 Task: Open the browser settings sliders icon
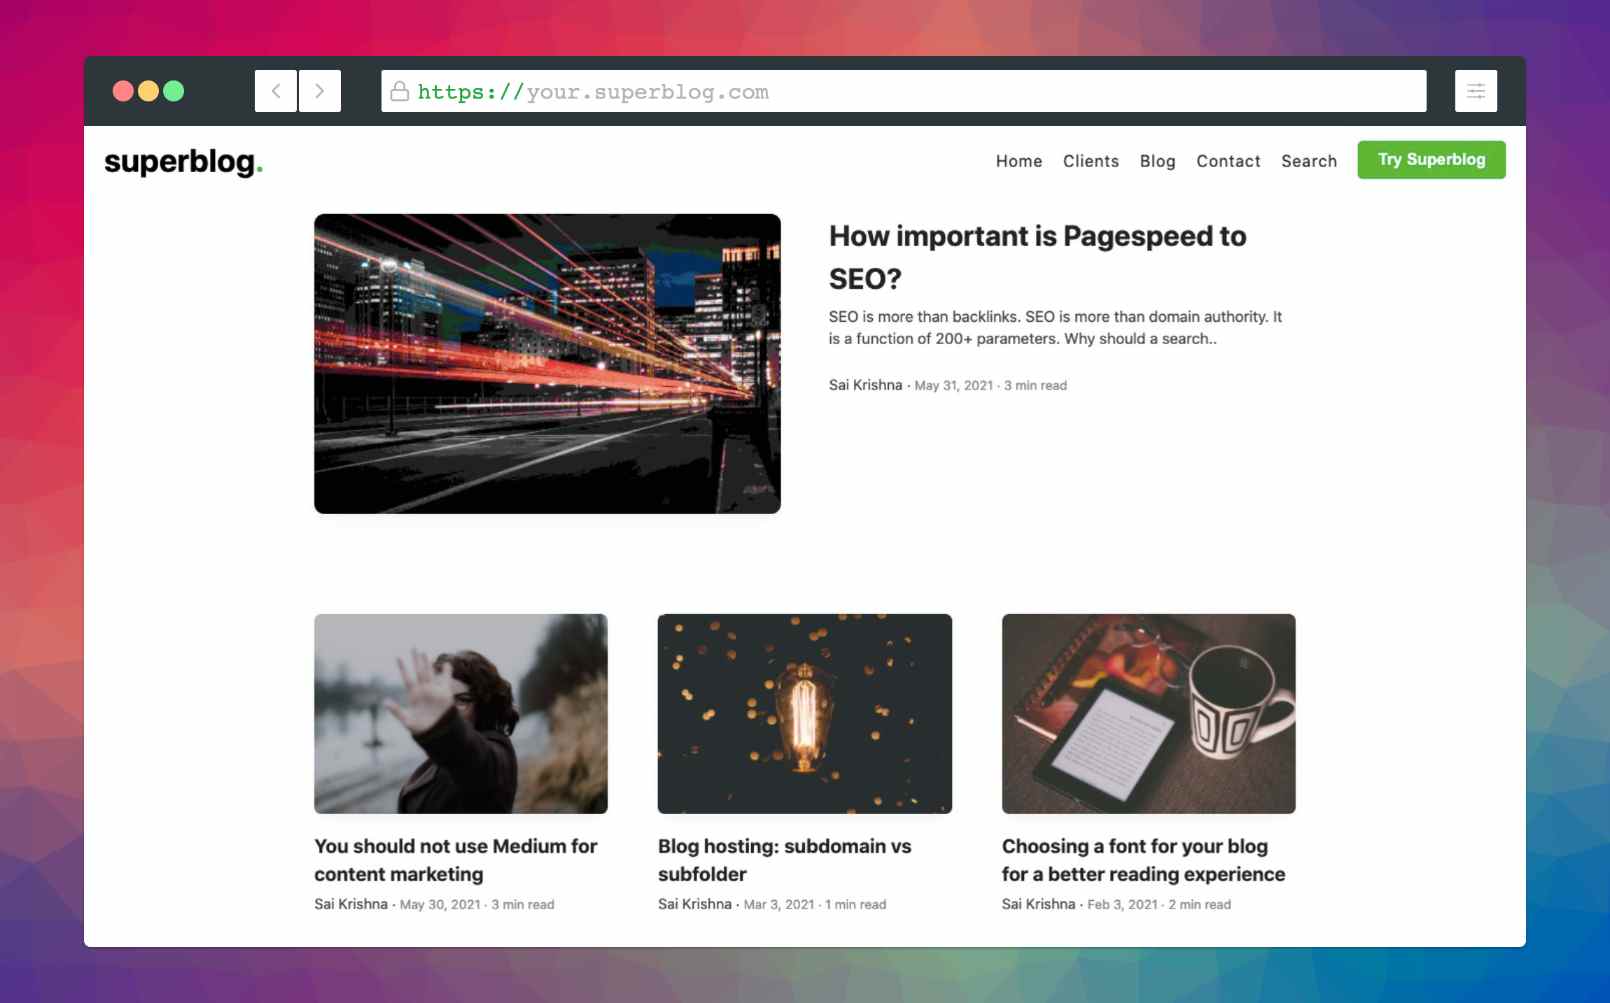[x=1475, y=91]
